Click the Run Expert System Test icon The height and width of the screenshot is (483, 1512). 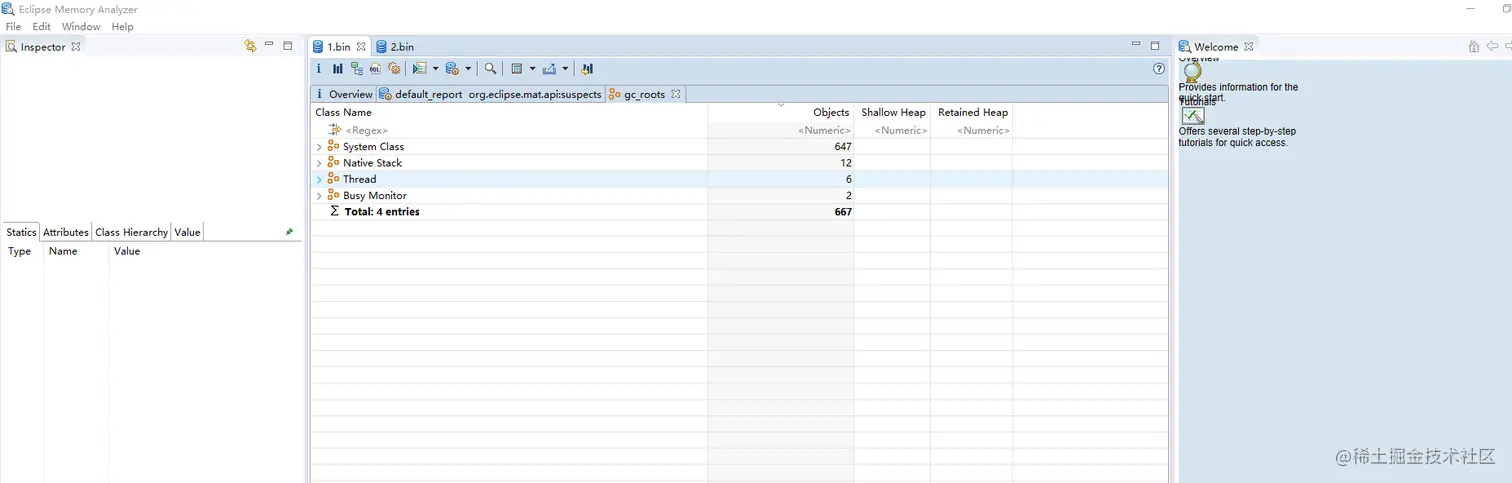pos(420,69)
